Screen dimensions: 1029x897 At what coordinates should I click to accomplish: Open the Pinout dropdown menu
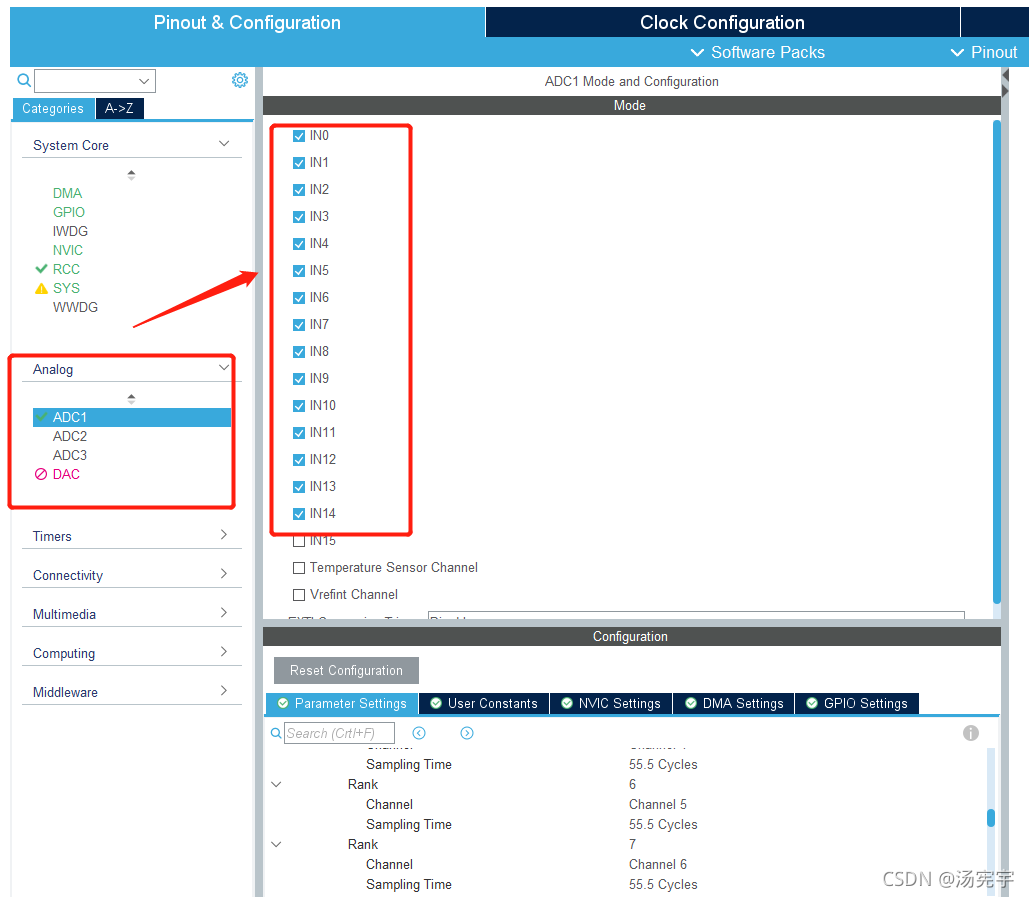tap(984, 52)
